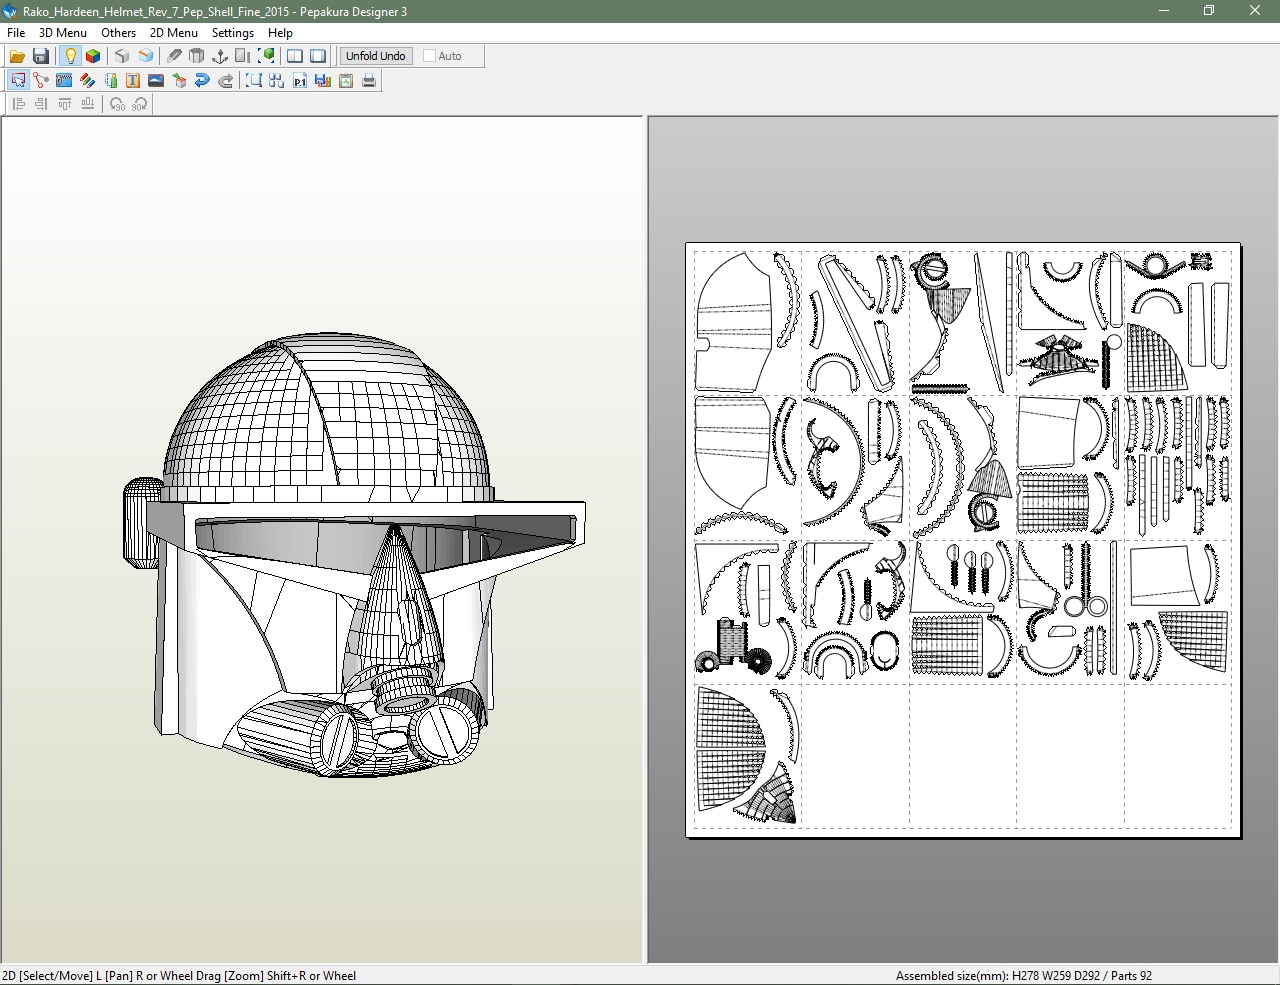Click the align right icon
The width and height of the screenshot is (1280, 985).
pyautogui.click(x=41, y=104)
